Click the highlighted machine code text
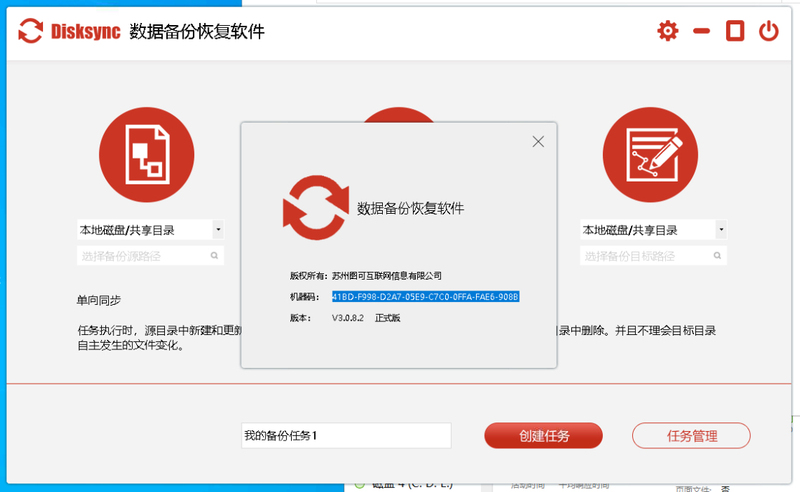 tap(426, 297)
